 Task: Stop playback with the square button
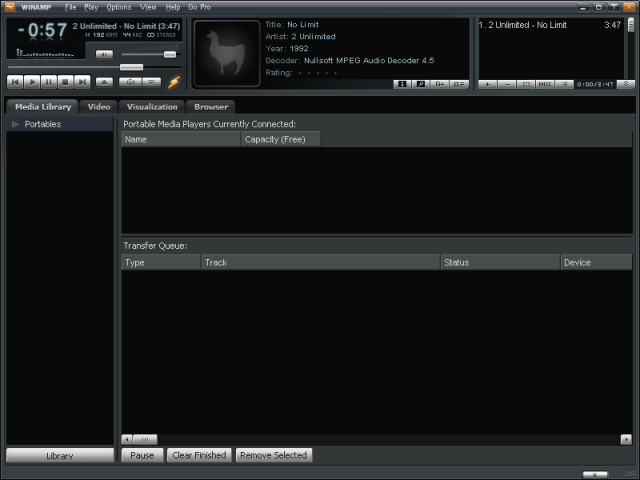coord(65,82)
